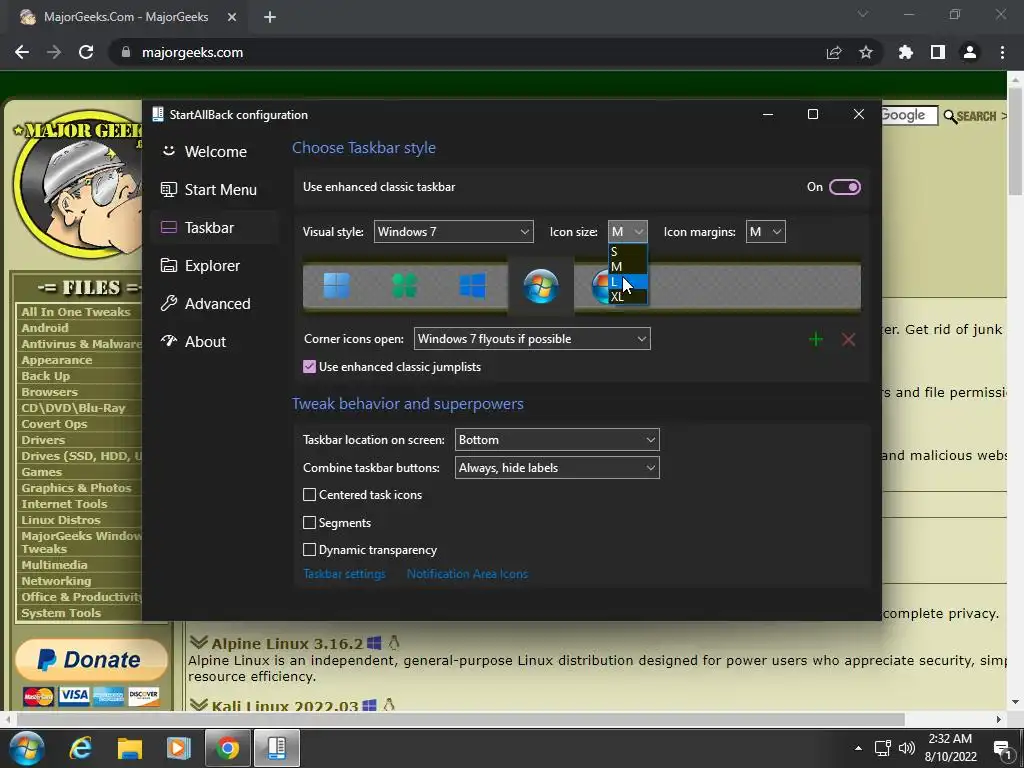The height and width of the screenshot is (768, 1024).
Task: Open Combine taskbar buttons dropdown
Action: click(x=556, y=468)
